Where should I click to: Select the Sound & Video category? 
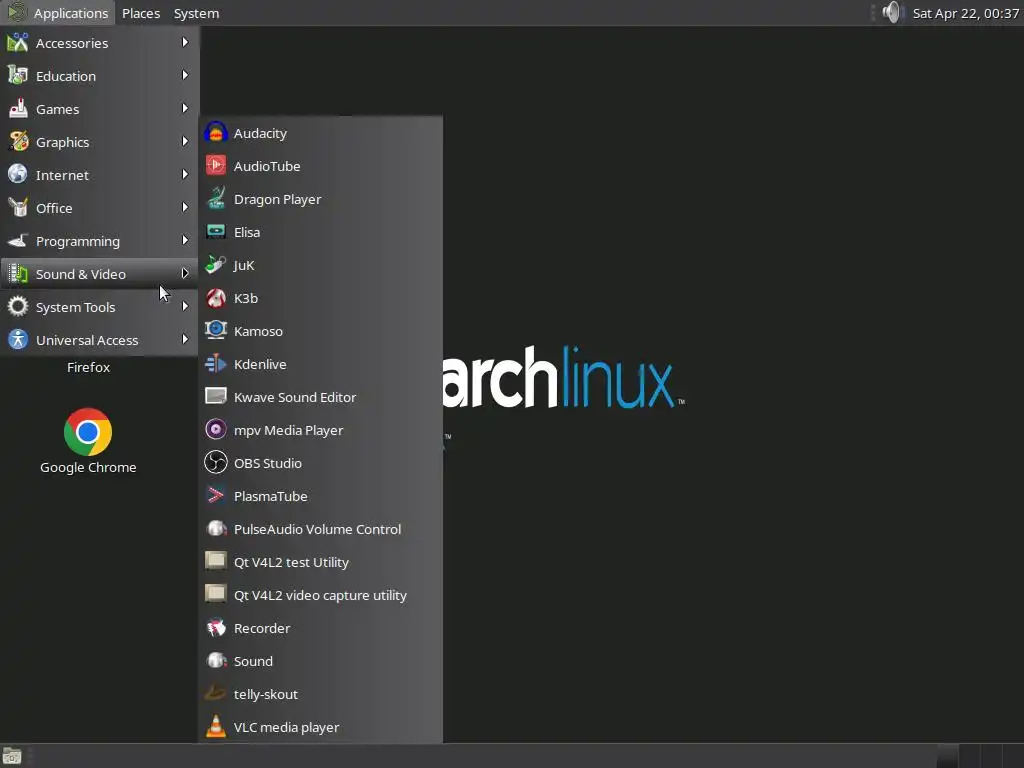click(x=99, y=274)
